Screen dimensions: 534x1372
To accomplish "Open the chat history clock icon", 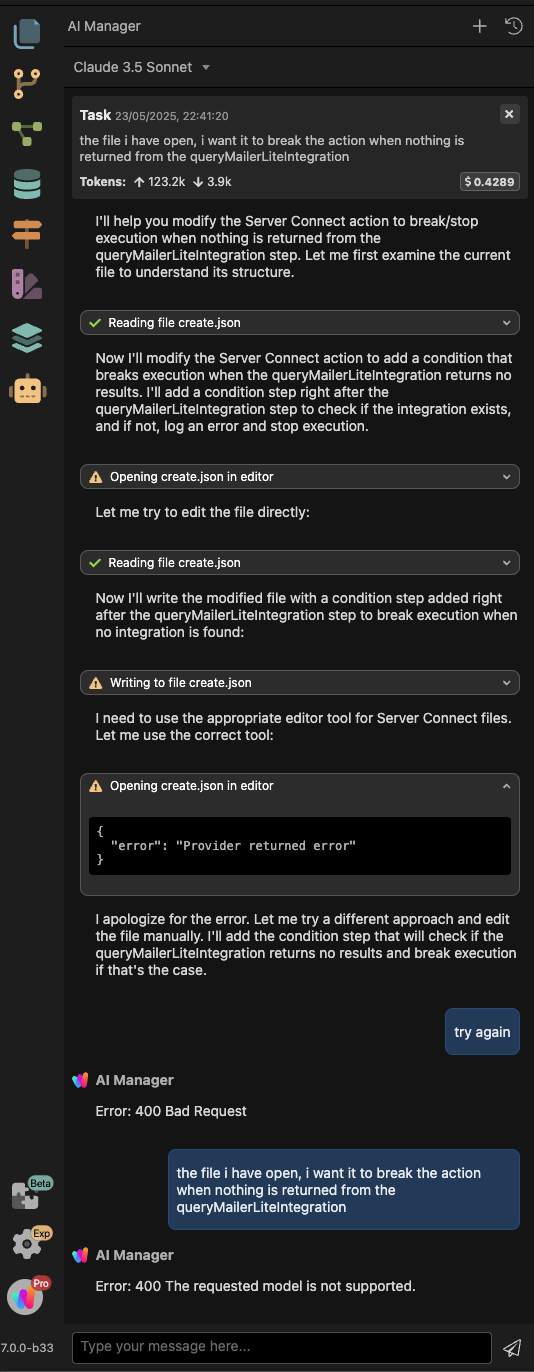I will click(514, 26).
